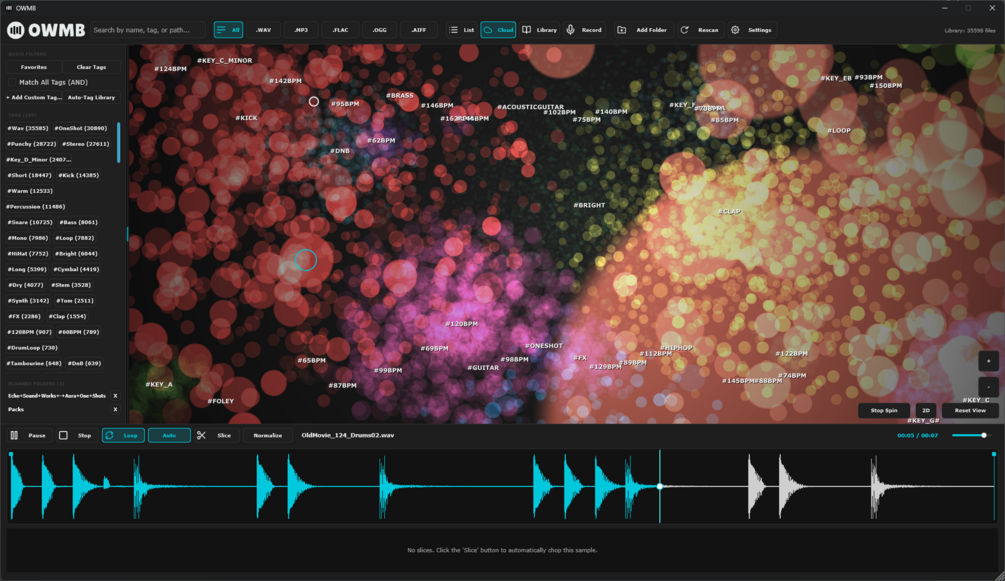The width and height of the screenshot is (1005, 581).
Task: Click Add Custom Tag
Action: point(35,97)
